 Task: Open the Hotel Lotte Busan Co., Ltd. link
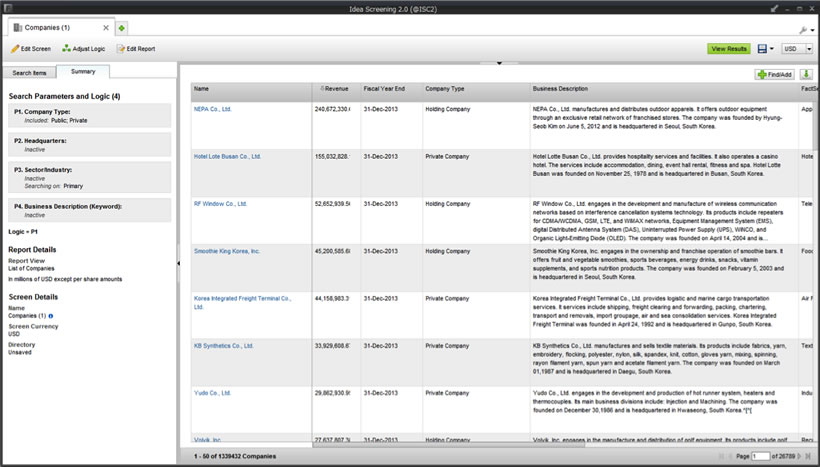[x=227, y=156]
